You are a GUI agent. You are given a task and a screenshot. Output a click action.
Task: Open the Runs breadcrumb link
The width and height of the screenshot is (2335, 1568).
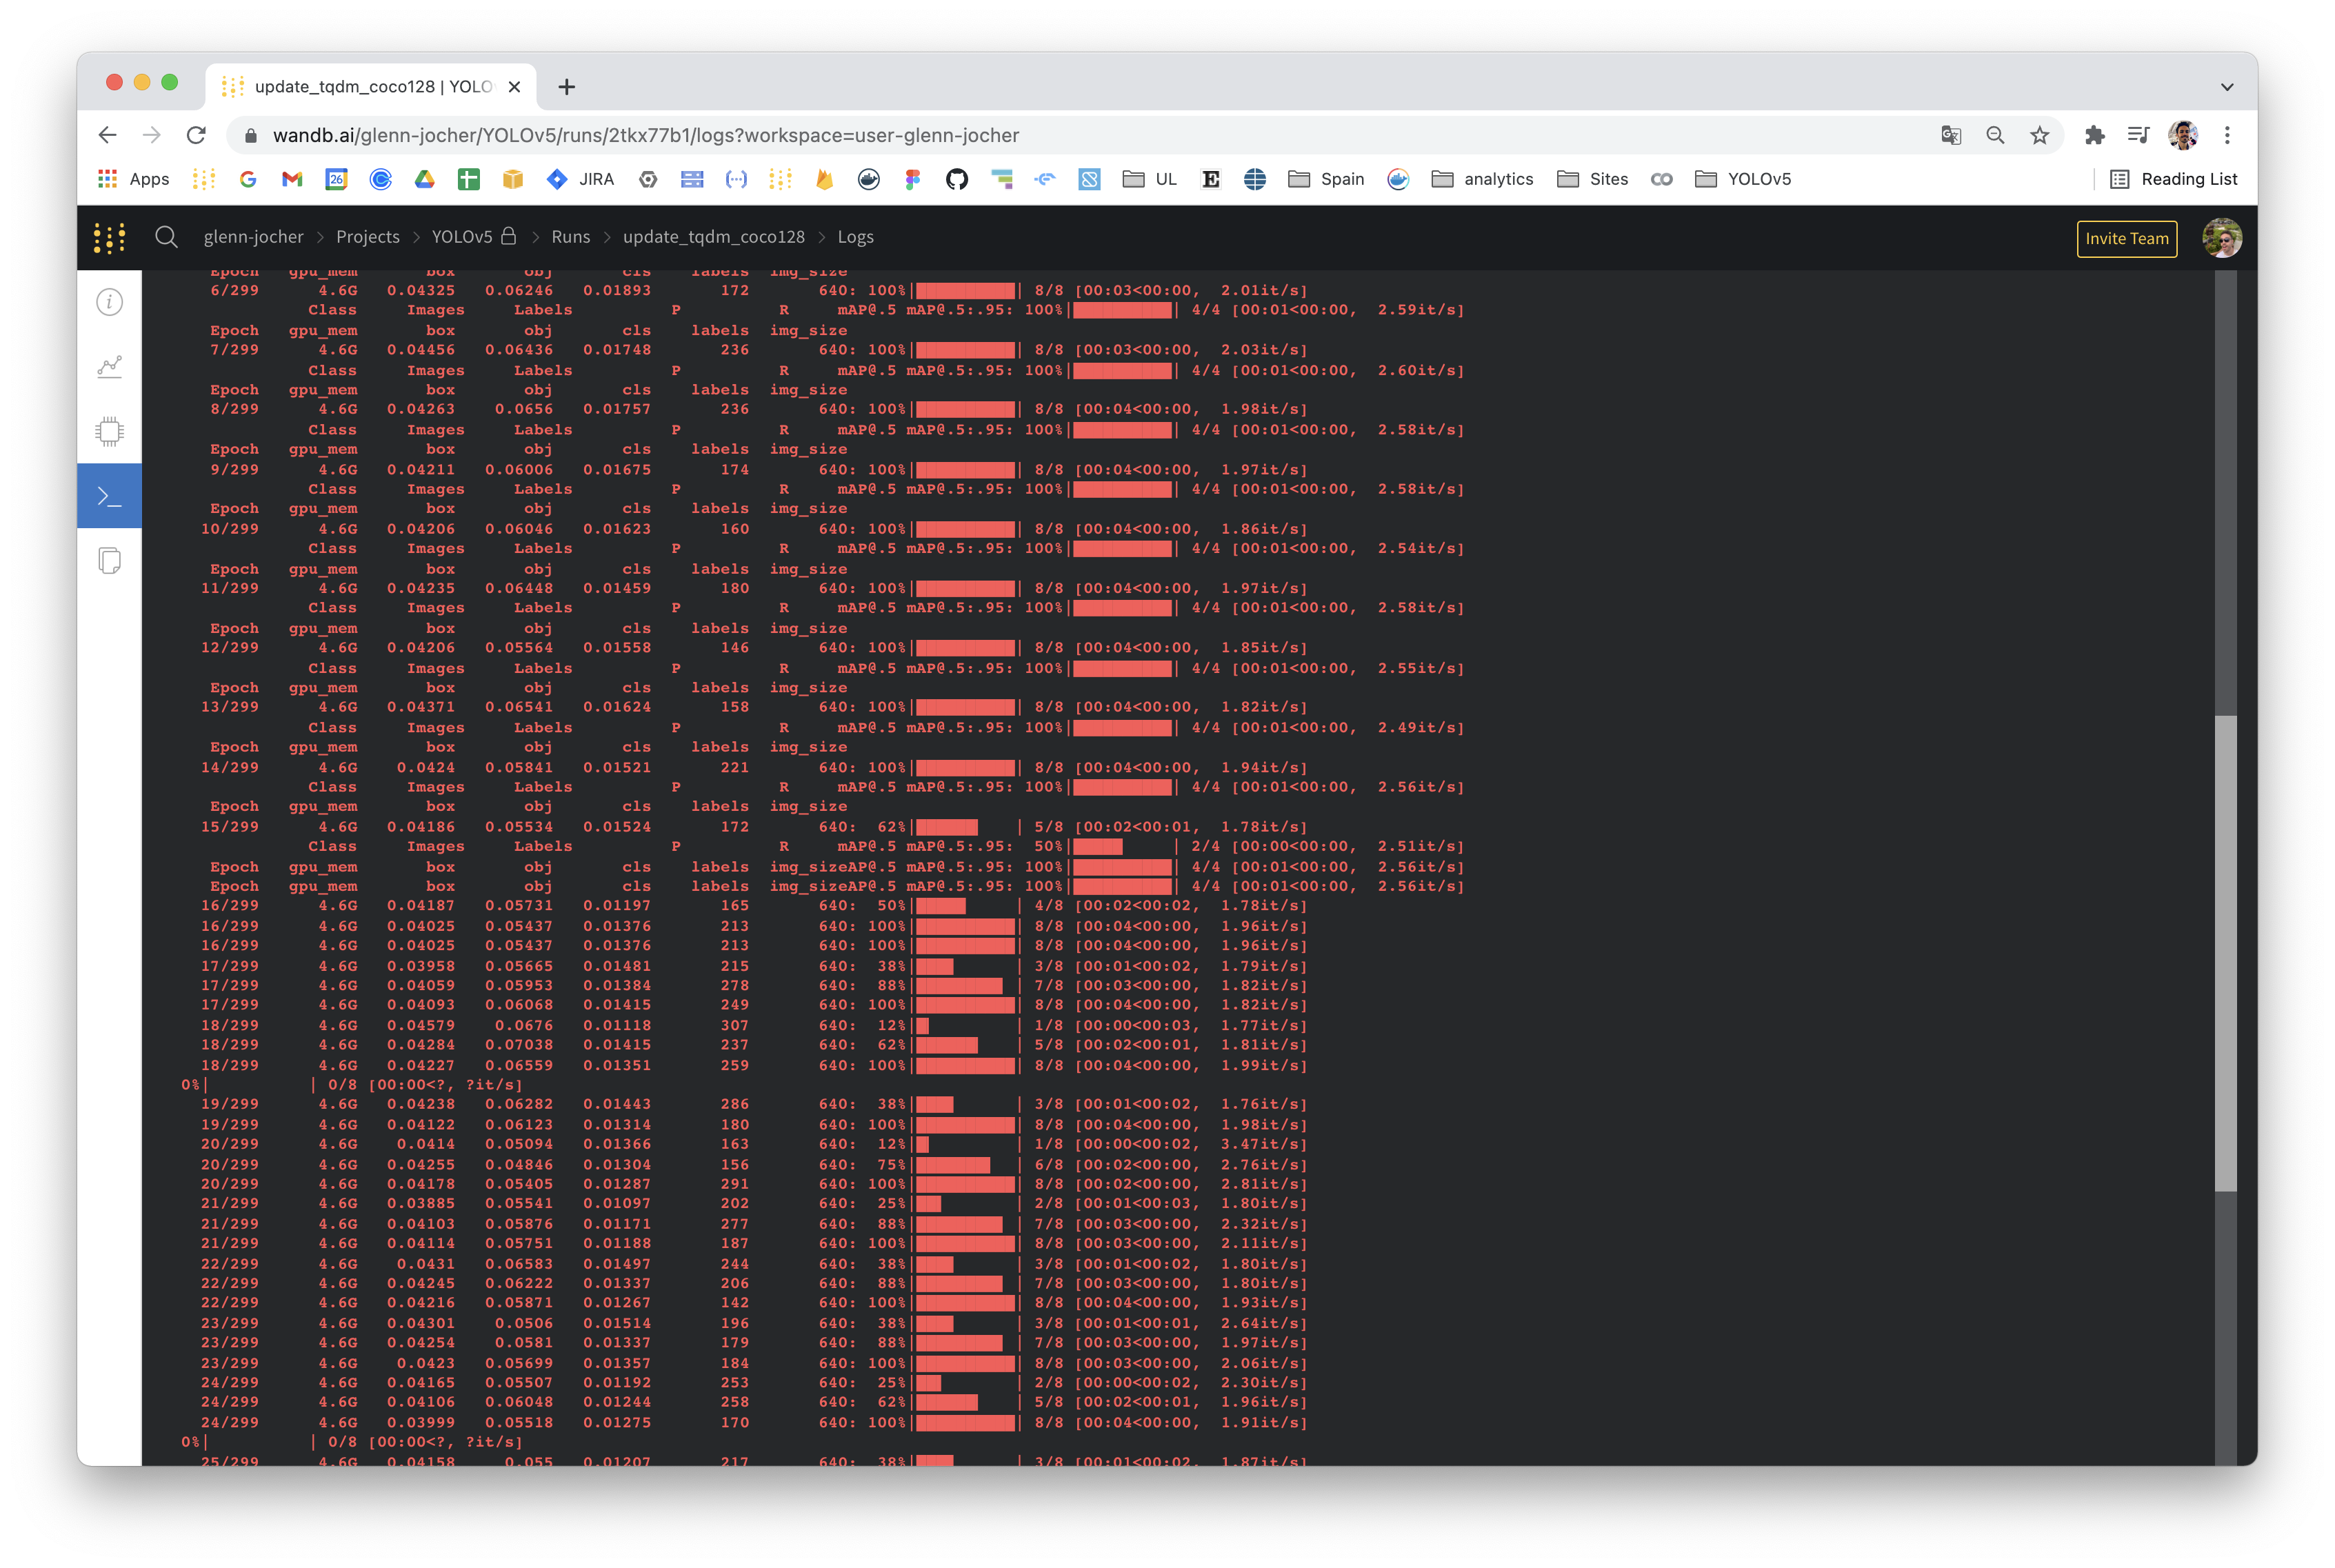(x=570, y=237)
